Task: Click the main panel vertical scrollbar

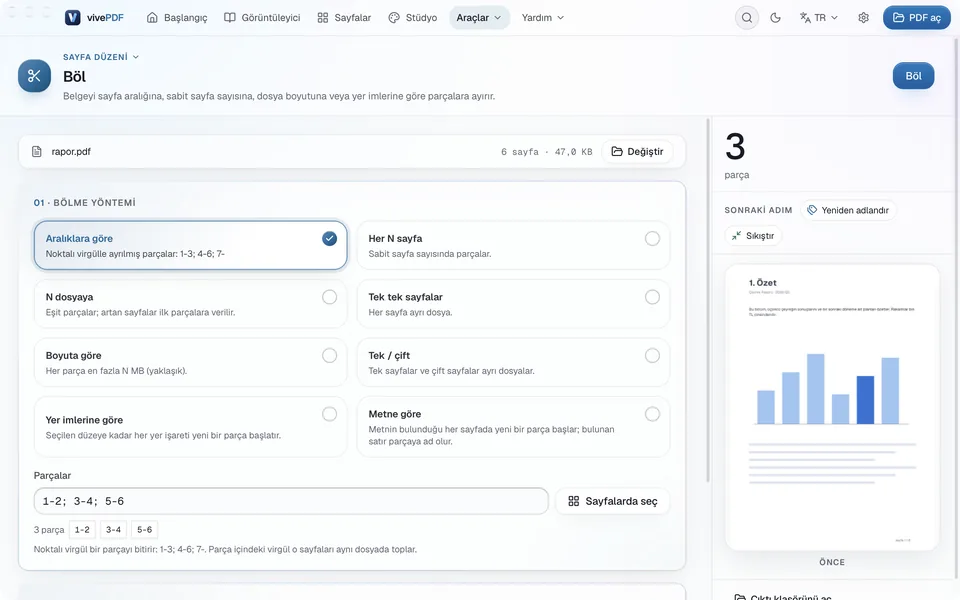Action: [708, 300]
